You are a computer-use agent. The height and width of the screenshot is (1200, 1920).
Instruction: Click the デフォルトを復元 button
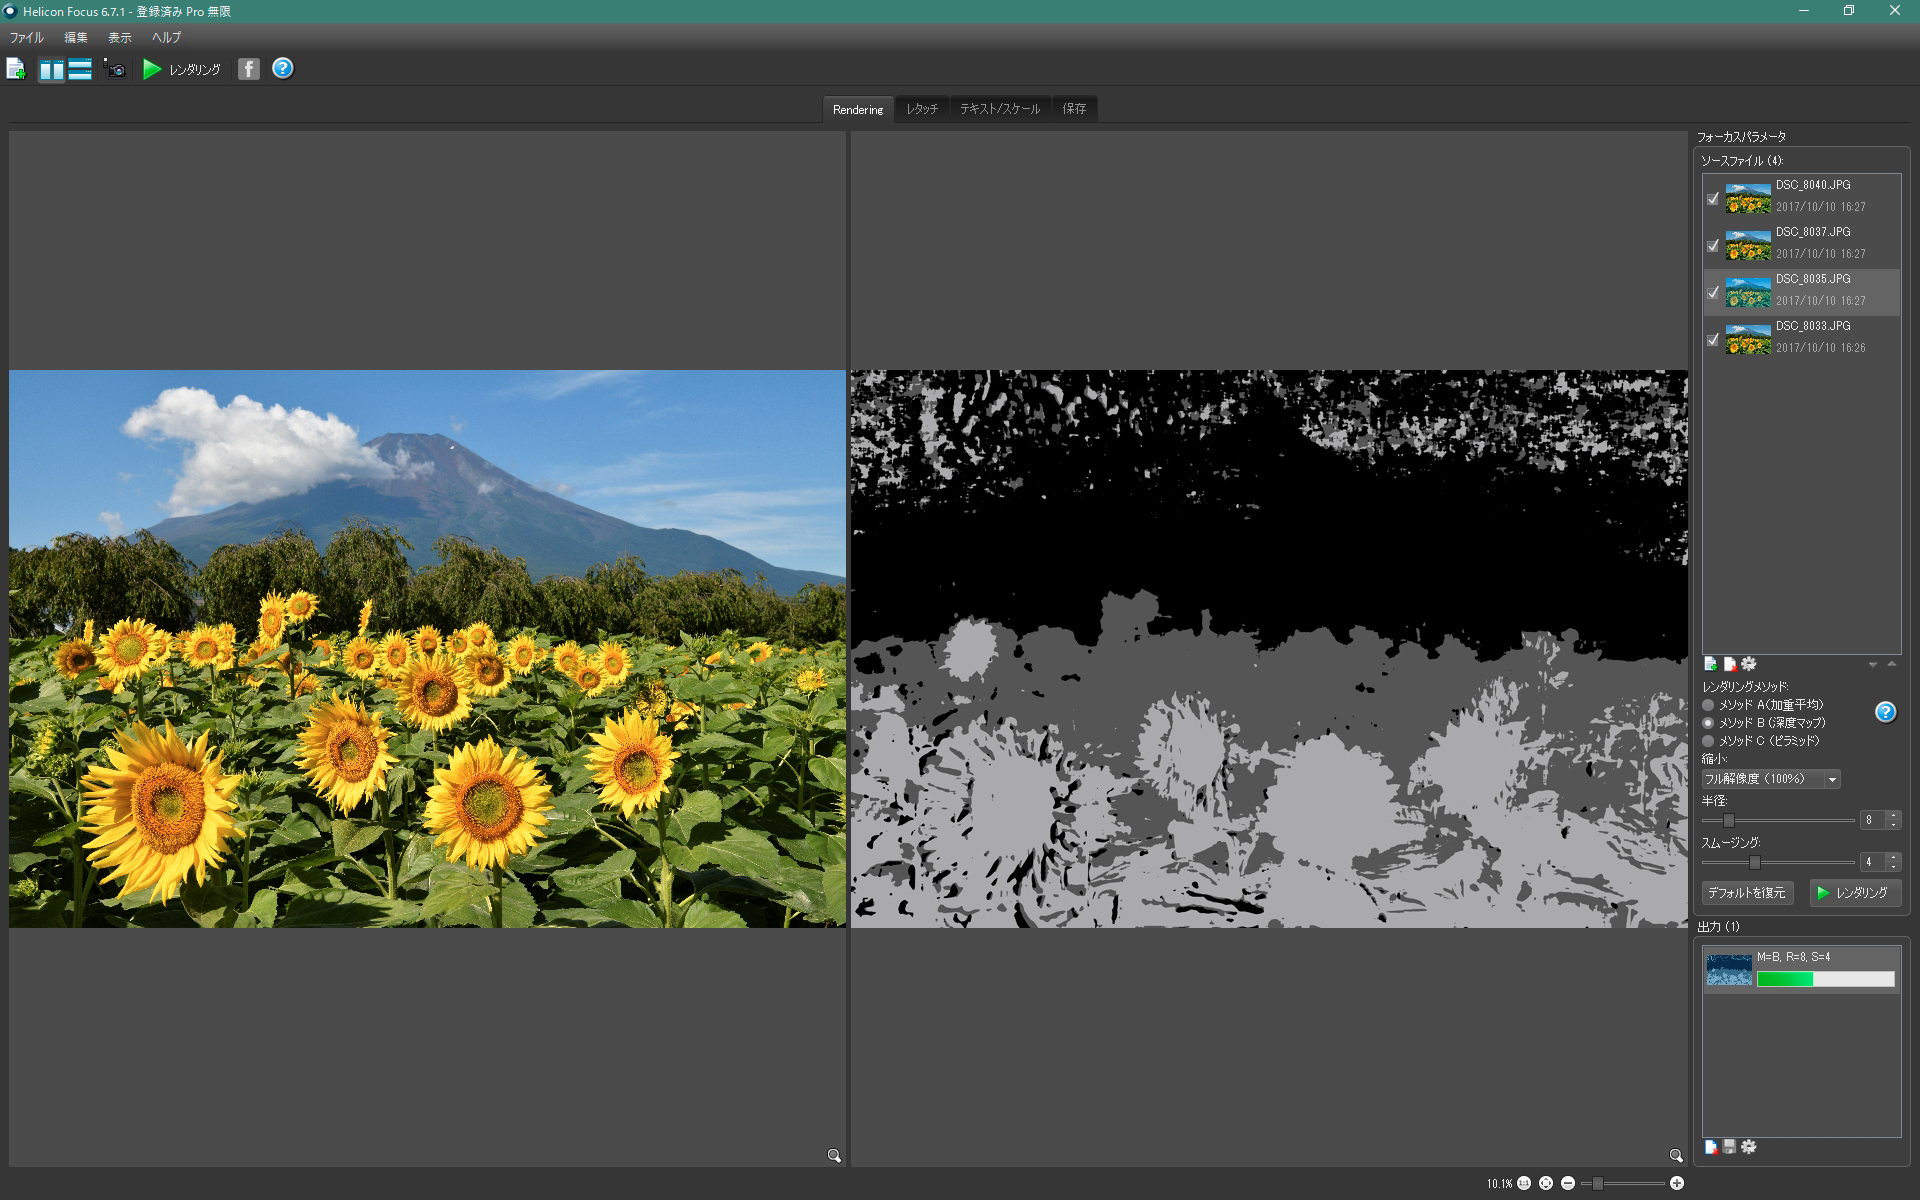tap(1746, 893)
